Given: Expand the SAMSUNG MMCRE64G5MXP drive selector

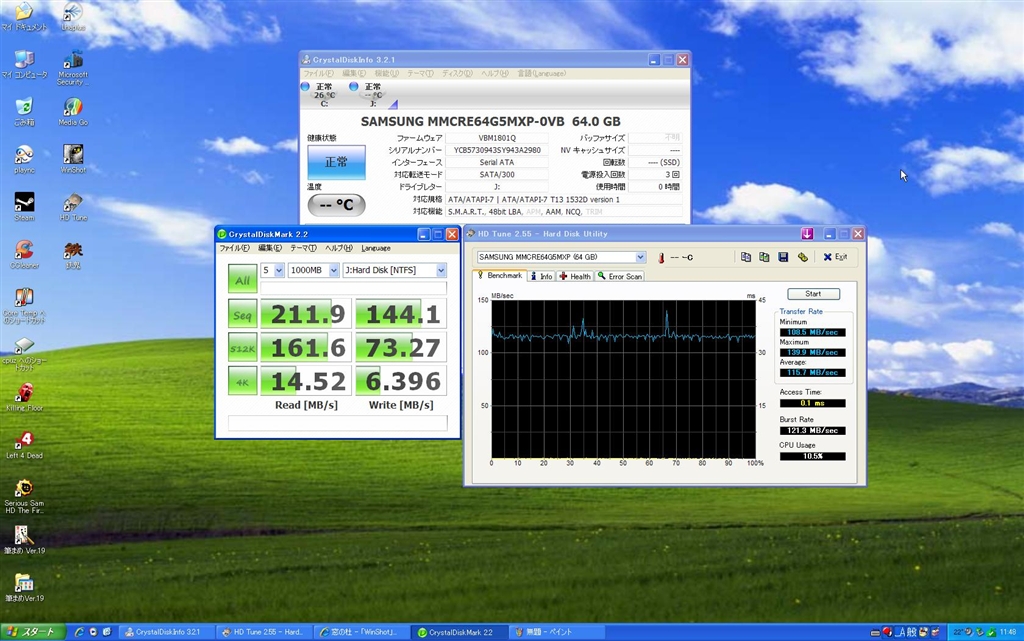Looking at the screenshot, I should (x=561, y=257).
